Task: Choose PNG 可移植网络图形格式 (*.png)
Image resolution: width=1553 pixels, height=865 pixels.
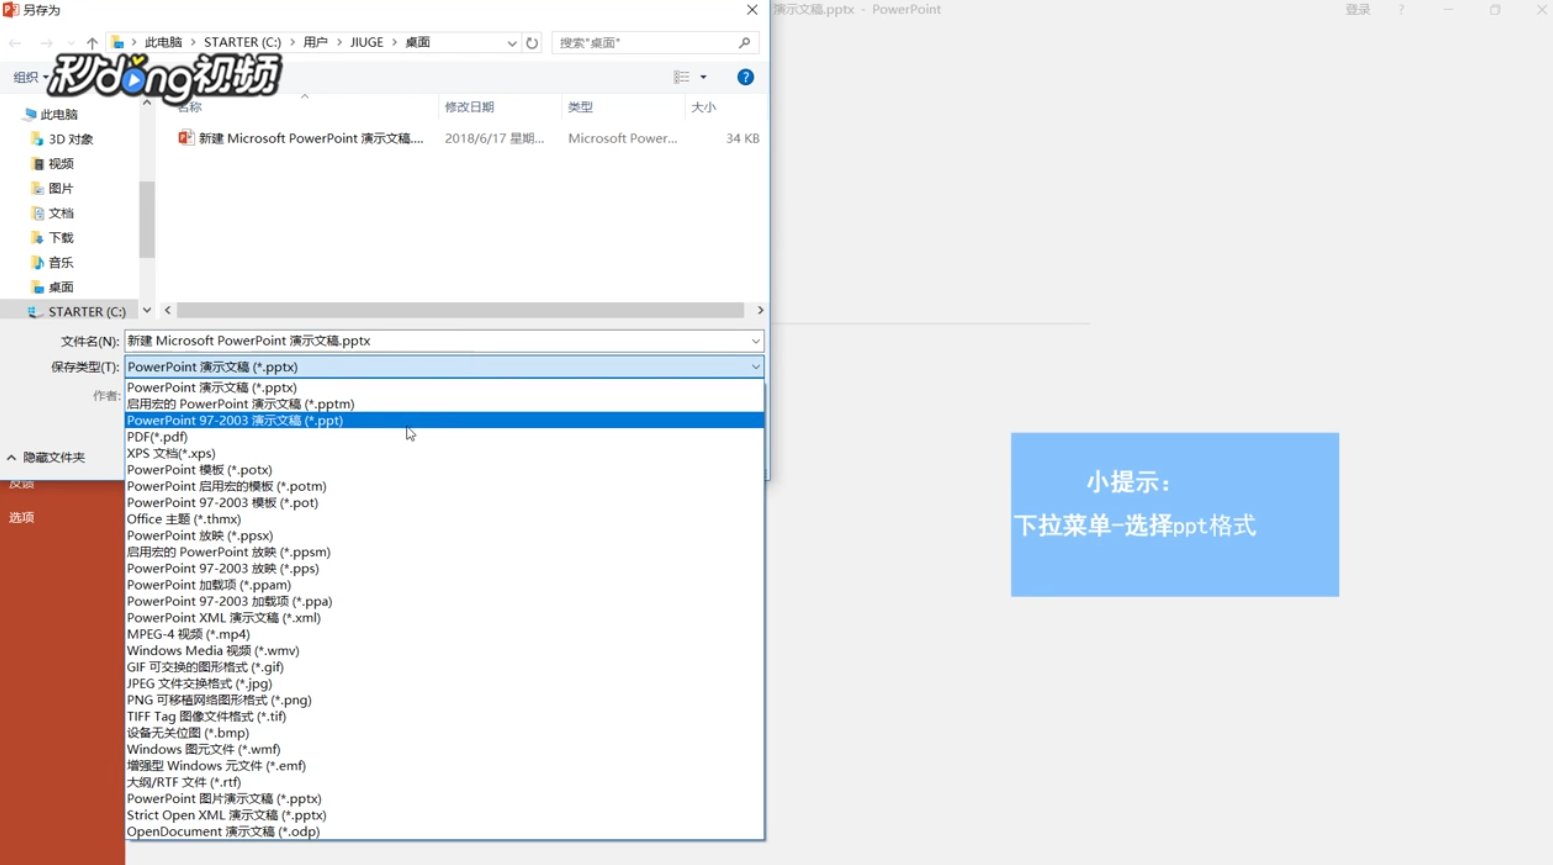Action: click(x=444, y=701)
